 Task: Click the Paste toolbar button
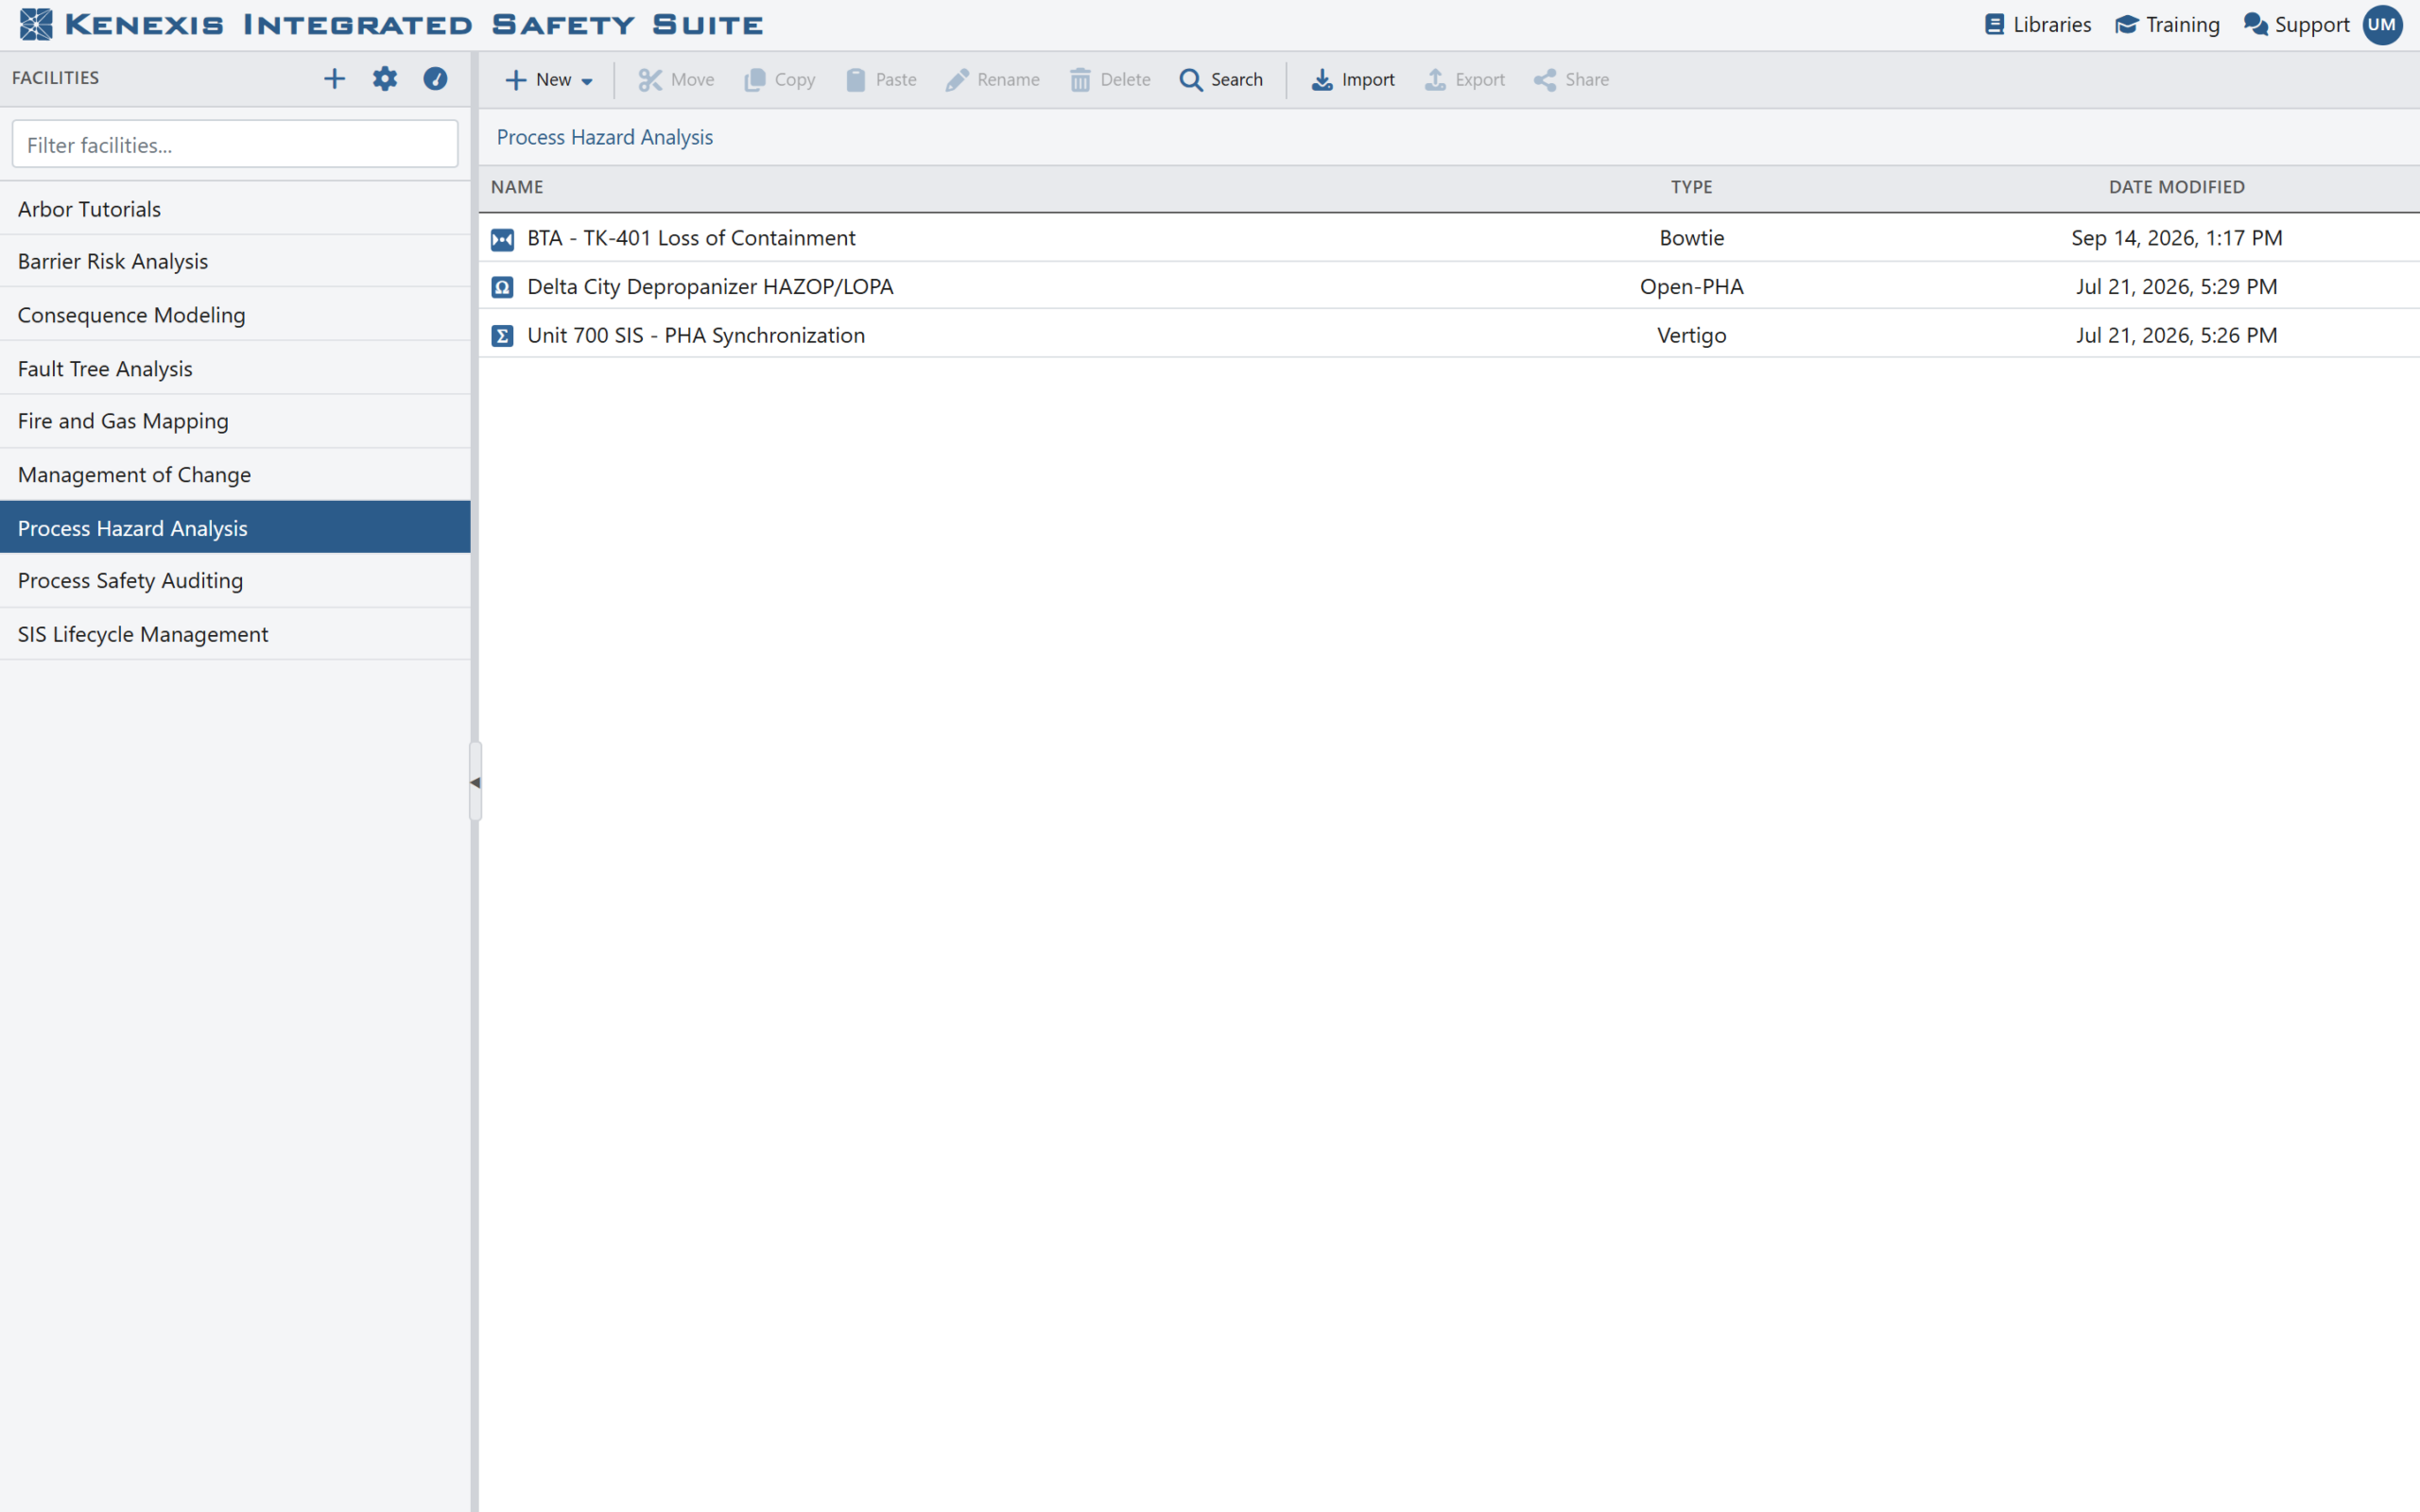(x=881, y=80)
